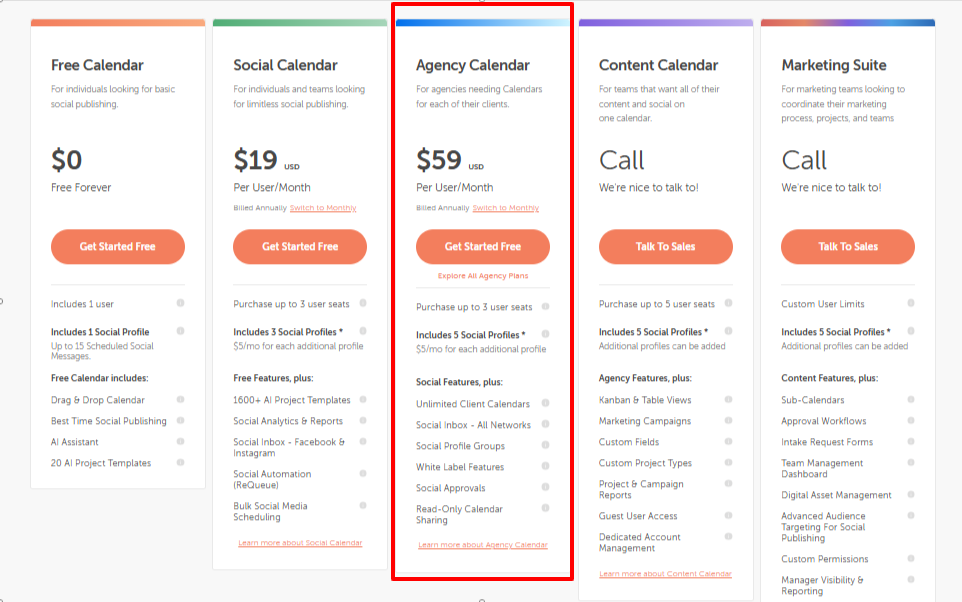Screen dimensions: 962x602
Task: Click Get Started Free under Social Calendar
Action: pos(300,247)
